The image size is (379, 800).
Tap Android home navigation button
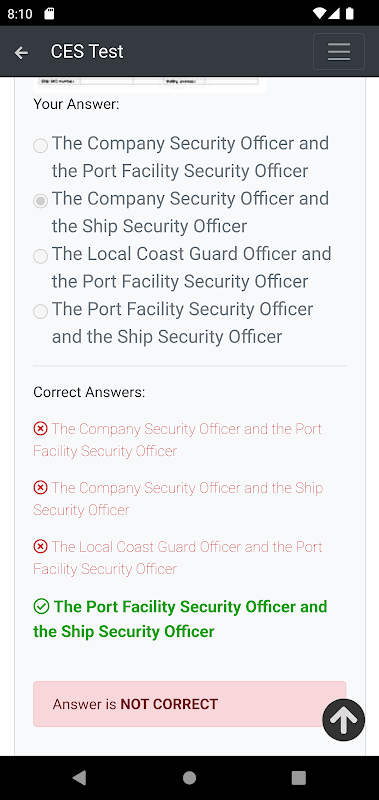point(189,778)
